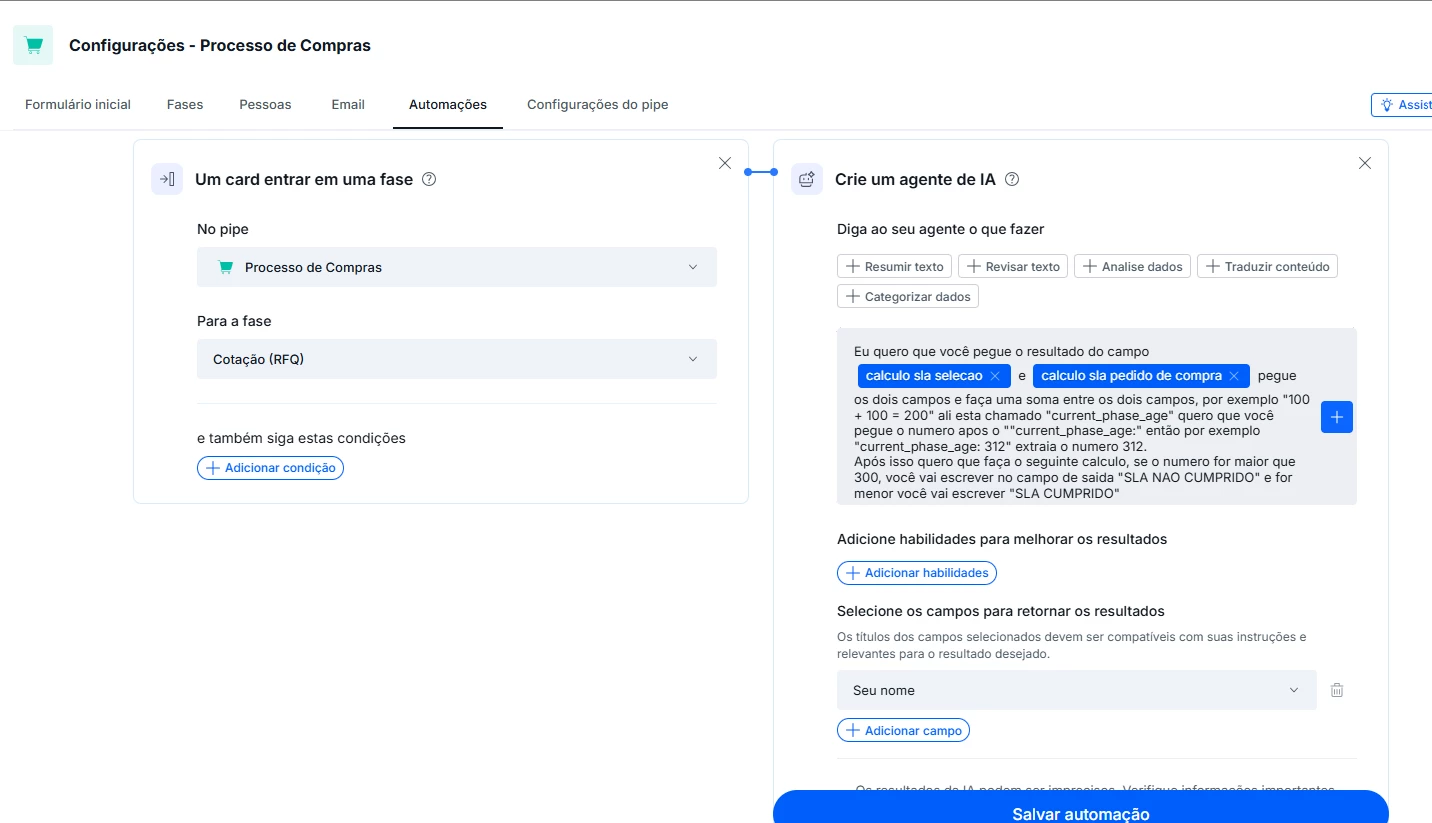Image resolution: width=1432 pixels, height=823 pixels.
Task: Click the card-enters-phase trigger icon
Action: [167, 179]
